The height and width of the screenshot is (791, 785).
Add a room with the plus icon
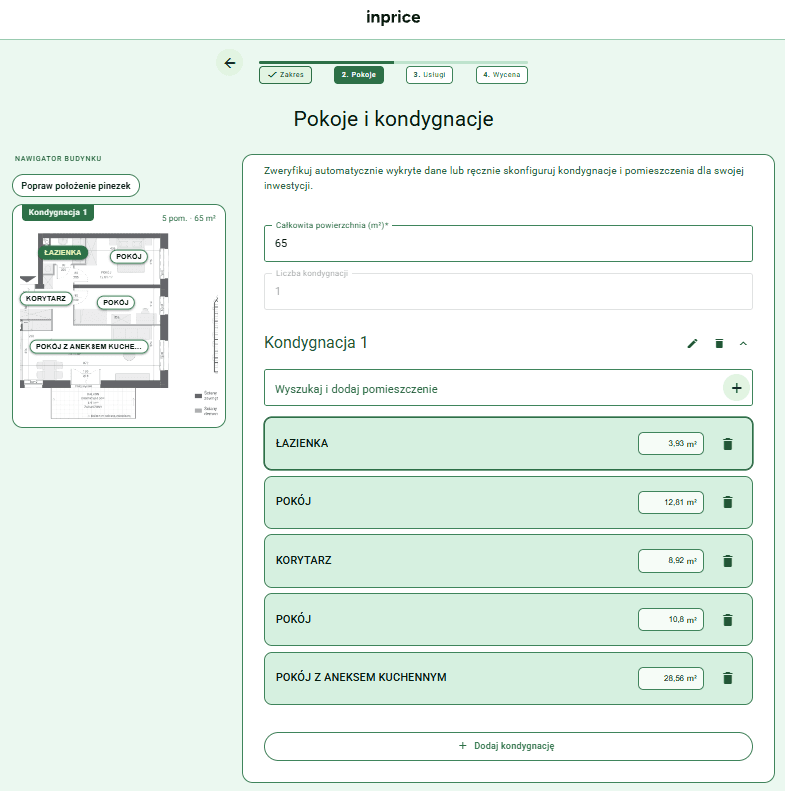(x=737, y=388)
